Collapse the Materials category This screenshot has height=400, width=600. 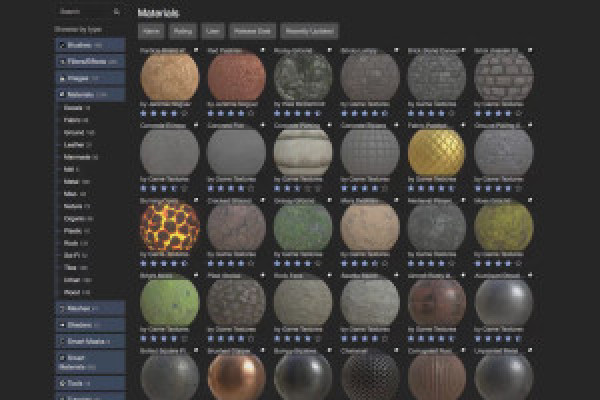tap(91, 94)
